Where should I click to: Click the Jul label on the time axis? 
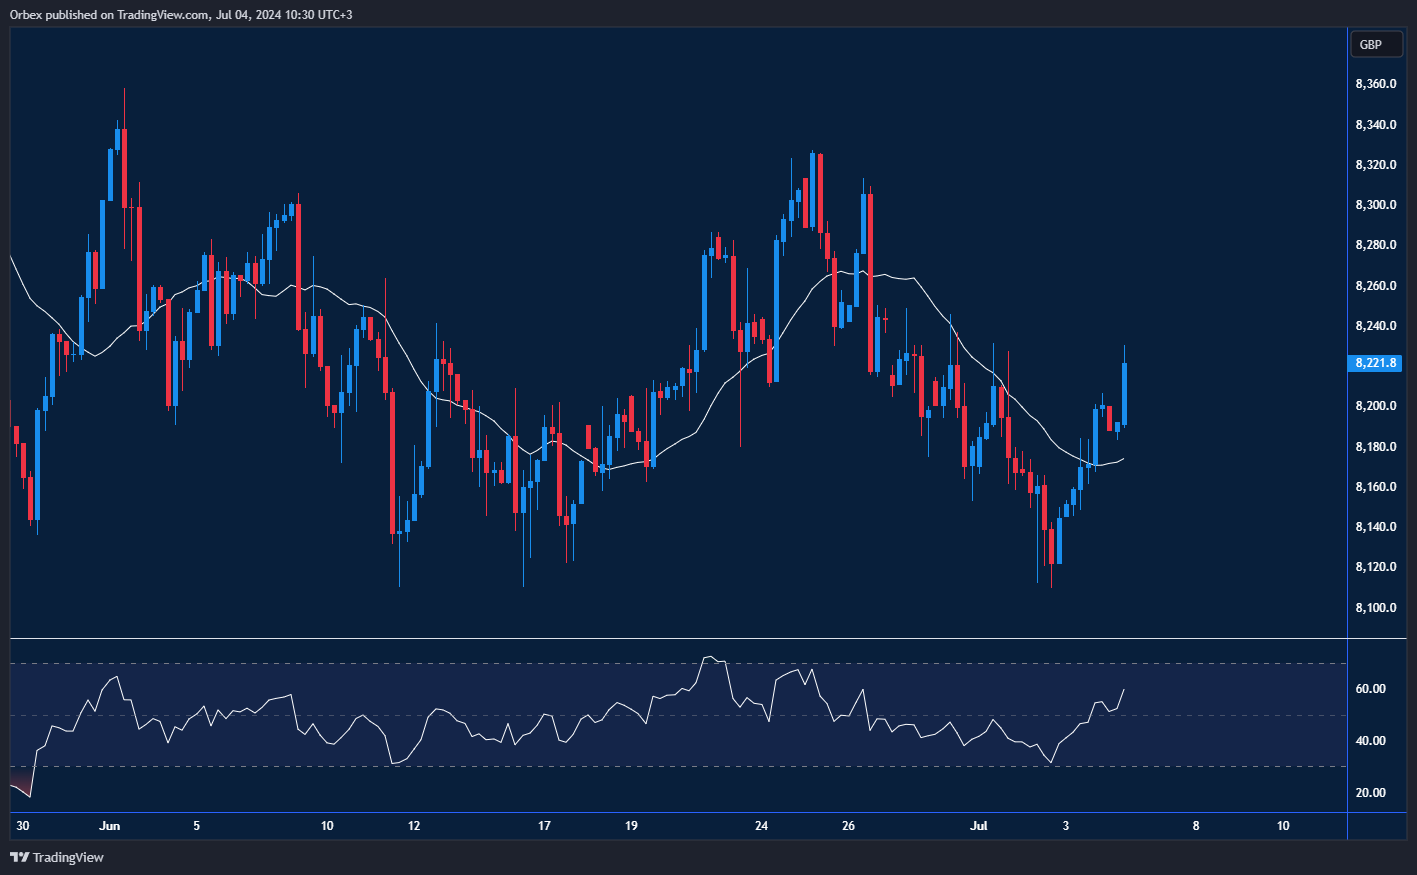click(979, 826)
